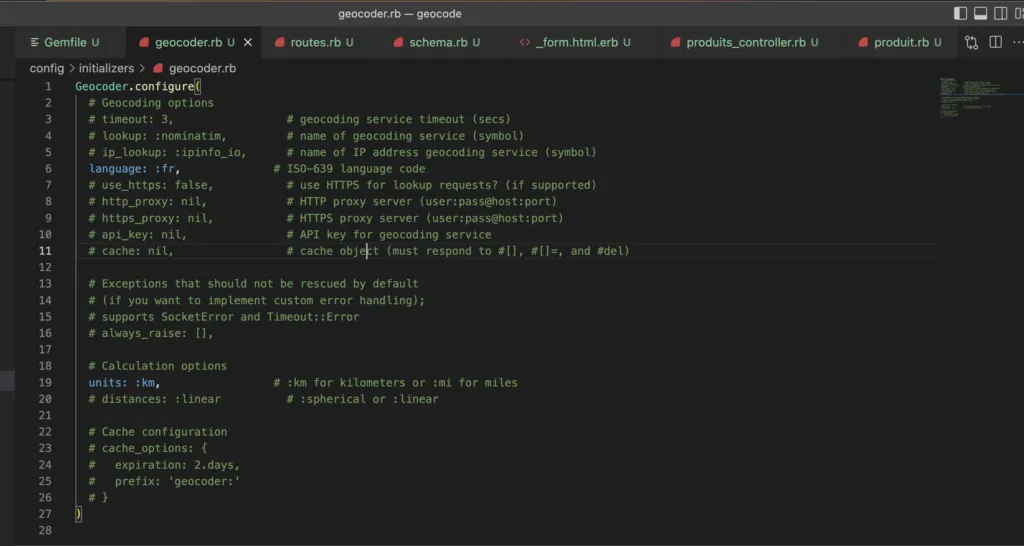Click the initializers breadcrumb segment

[x=106, y=68]
